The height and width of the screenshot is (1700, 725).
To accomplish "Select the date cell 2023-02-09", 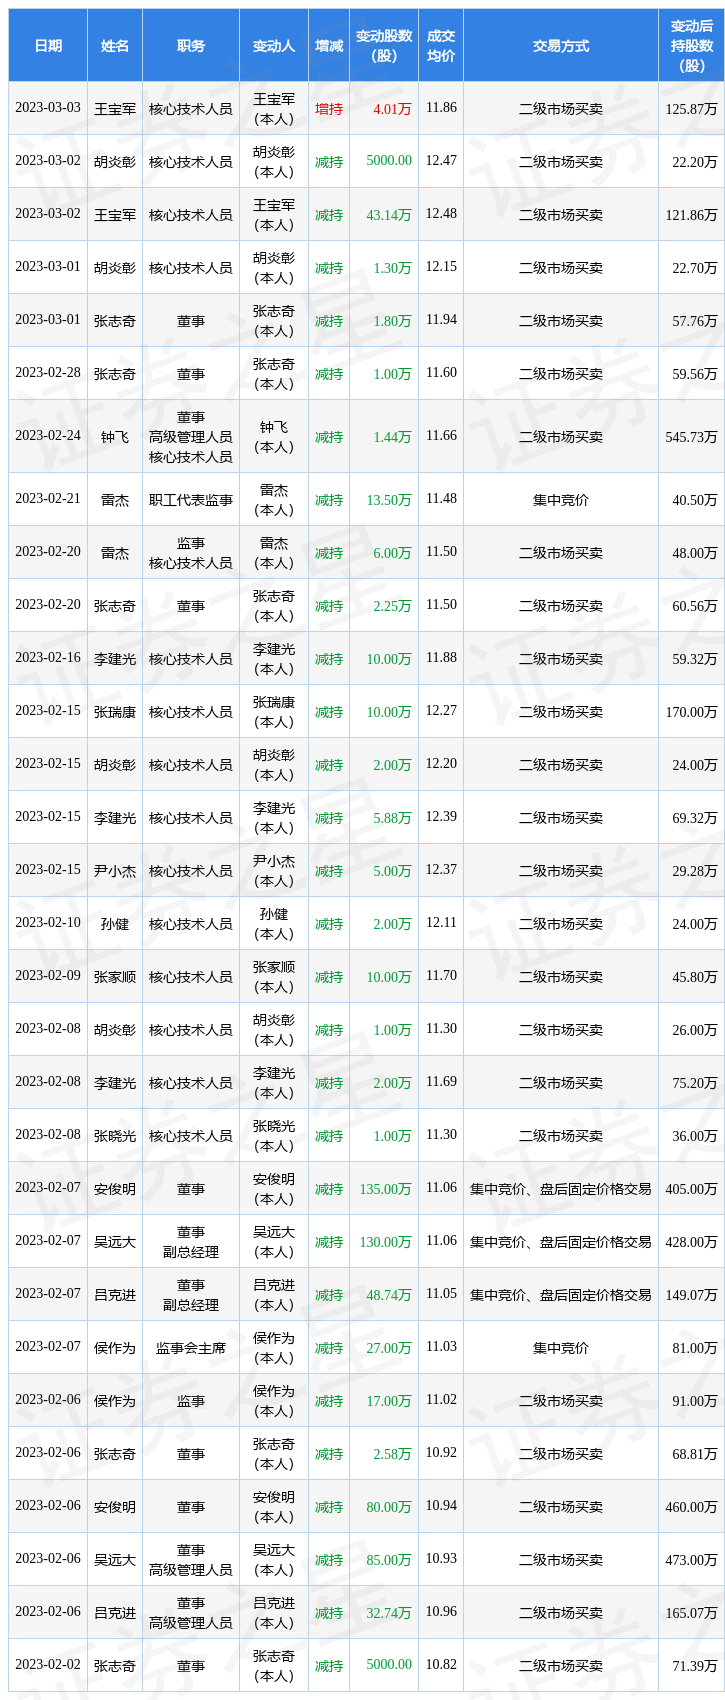I will point(48,976).
